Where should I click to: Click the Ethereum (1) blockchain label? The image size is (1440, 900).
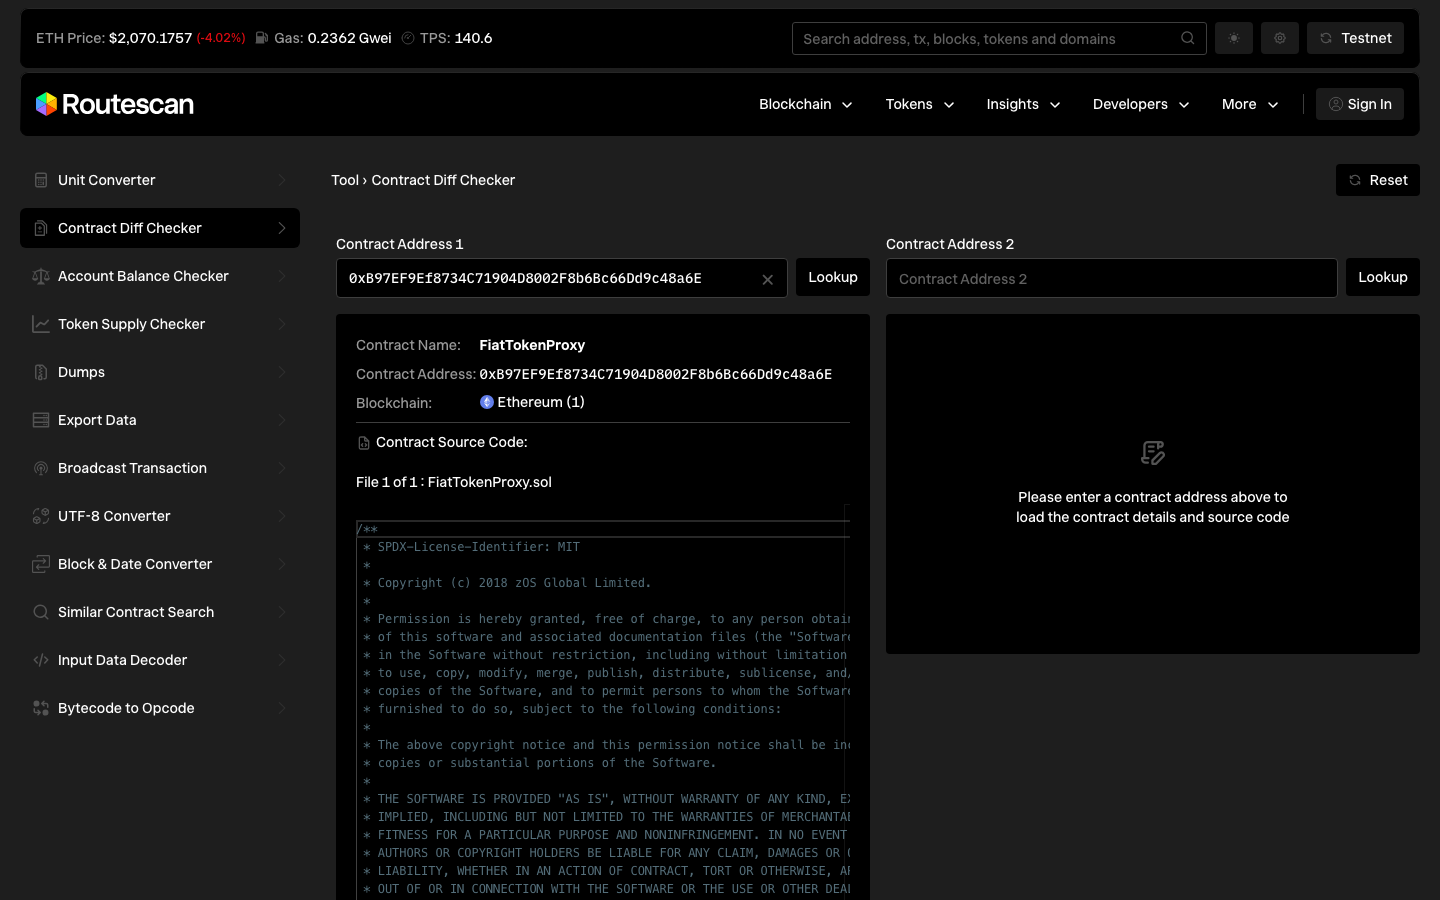pyautogui.click(x=541, y=402)
